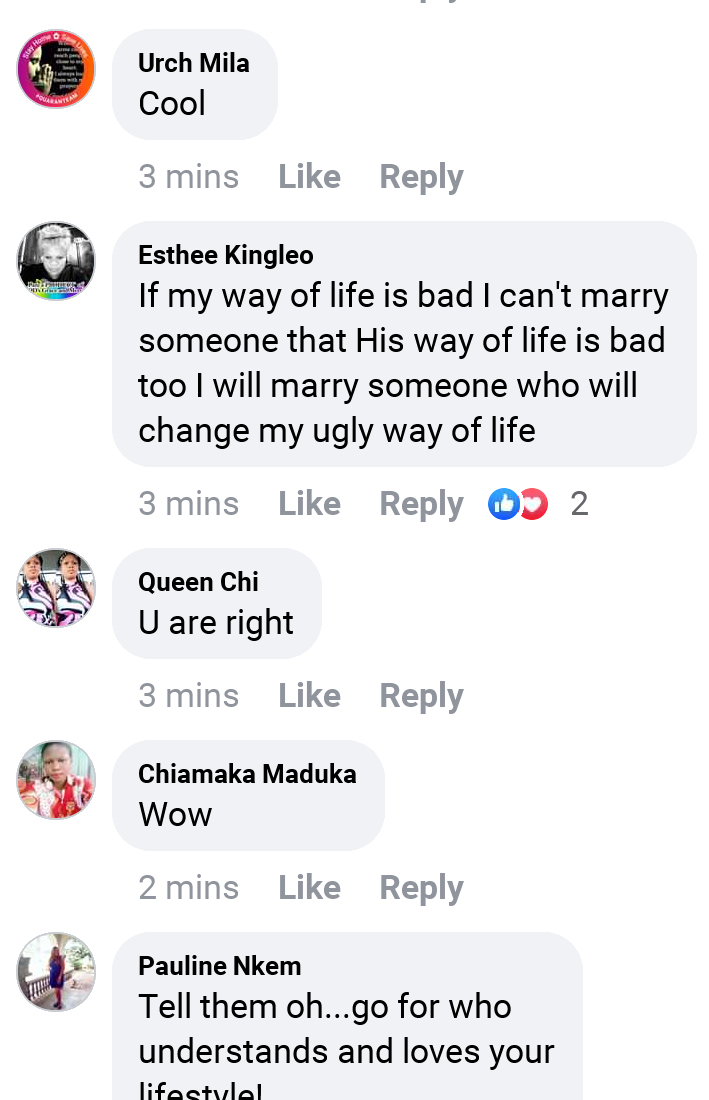Screen dimensions: 709x1100
Task: Visit Queen Chi's profile via name
Action: 198,582
